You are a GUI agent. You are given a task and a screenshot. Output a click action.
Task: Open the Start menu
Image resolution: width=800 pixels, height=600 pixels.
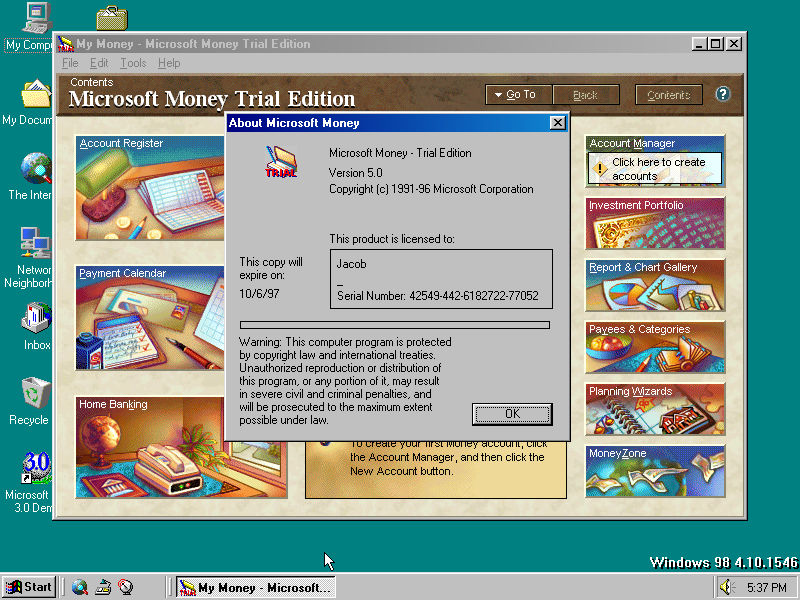tap(29, 587)
